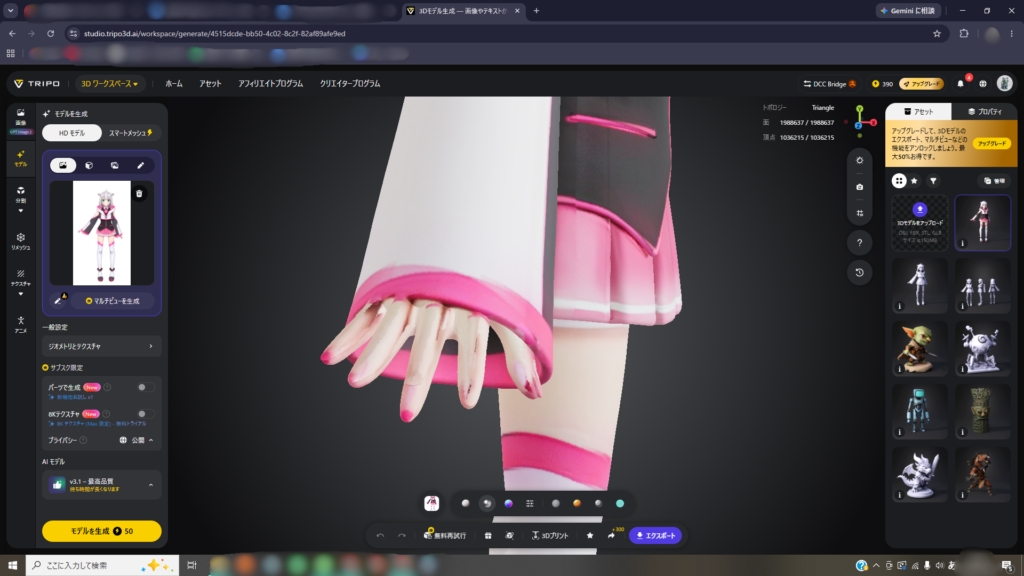The width and height of the screenshot is (1024, 576).
Task: Share the model with the share arrow
Action: coord(611,536)
